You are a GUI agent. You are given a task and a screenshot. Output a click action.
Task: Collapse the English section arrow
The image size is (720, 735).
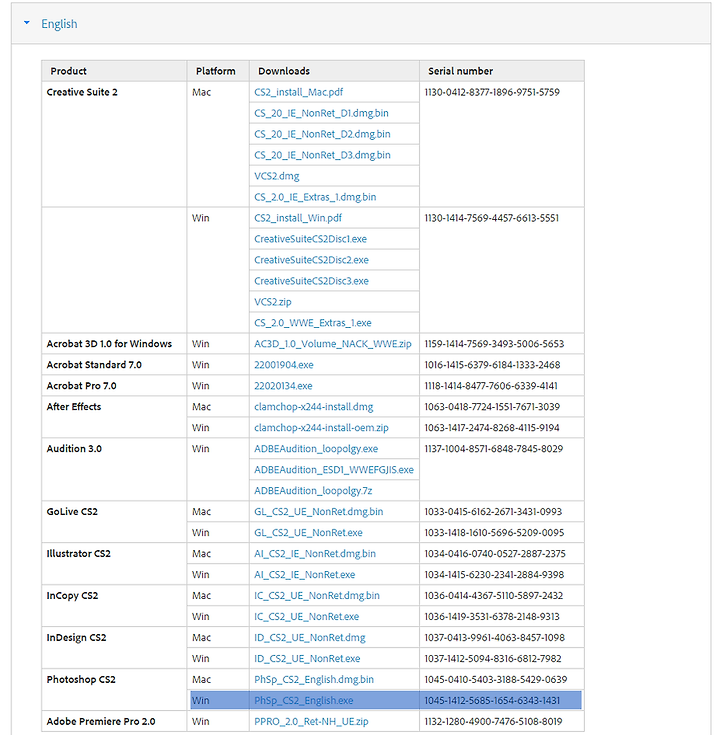pyautogui.click(x=27, y=22)
